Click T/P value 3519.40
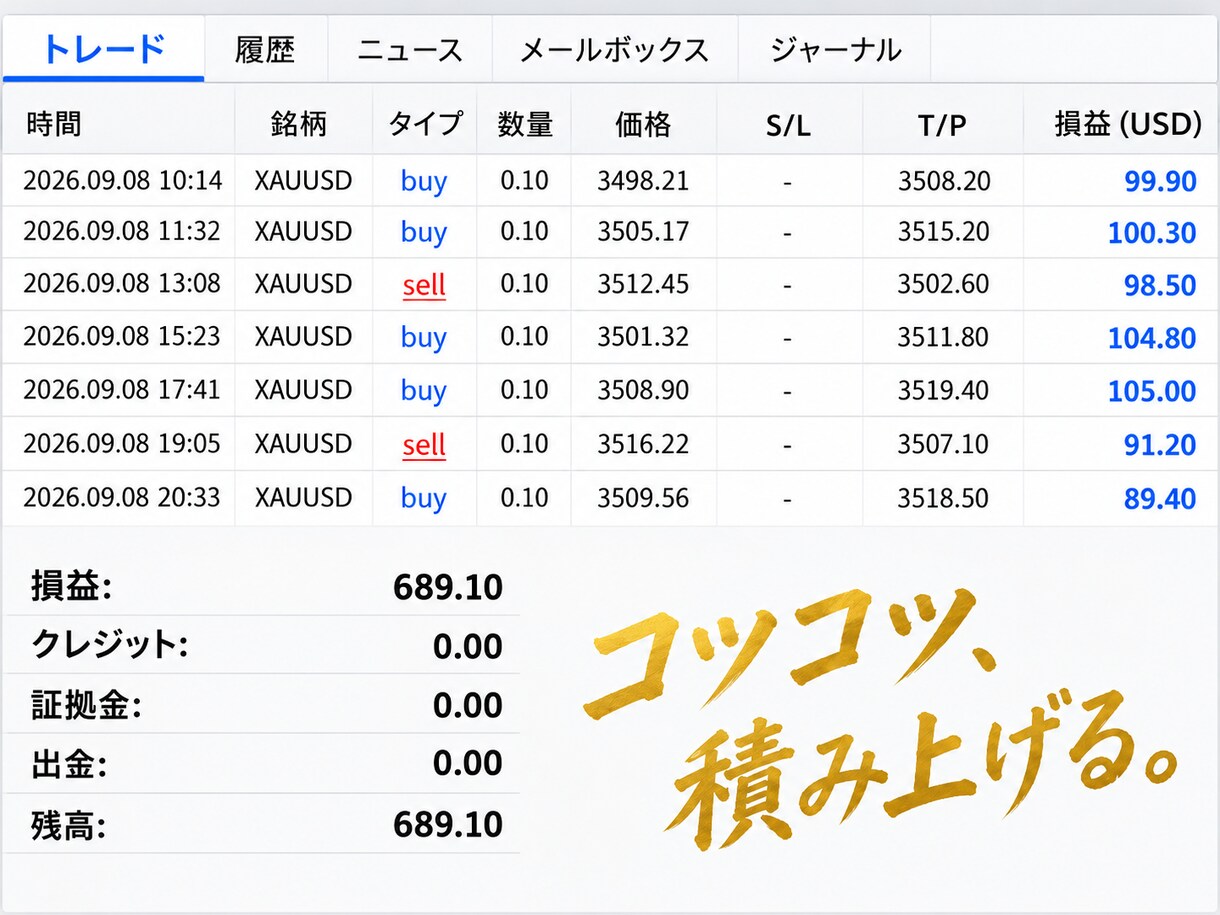Screen dimensions: 1220x915 tap(944, 391)
